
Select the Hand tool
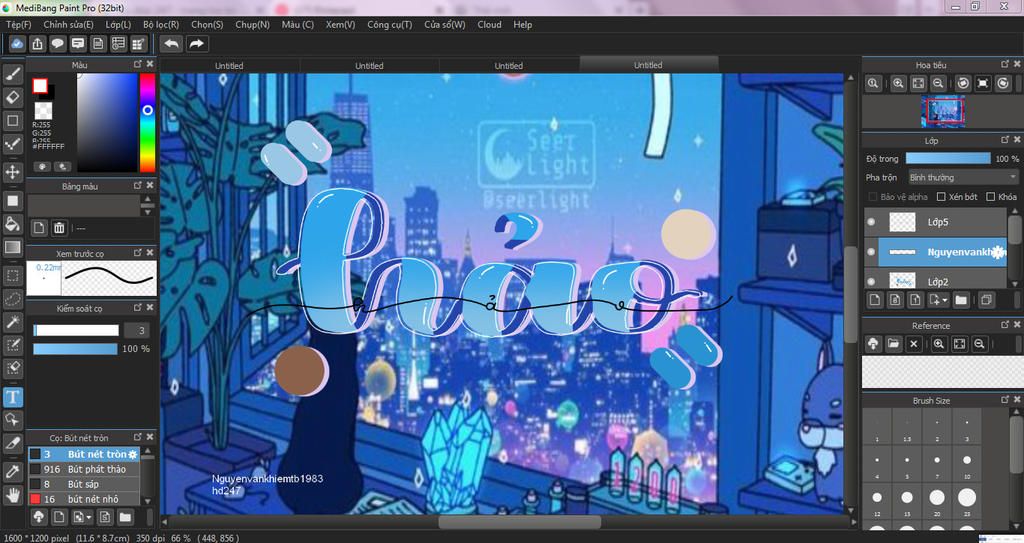point(12,495)
